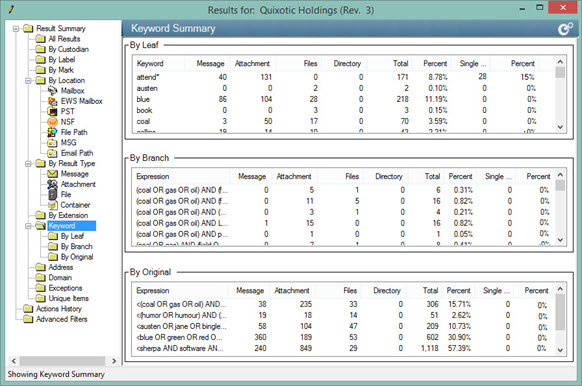The width and height of the screenshot is (582, 386).
Task: Click the PST icon in tree
Action: point(52,111)
